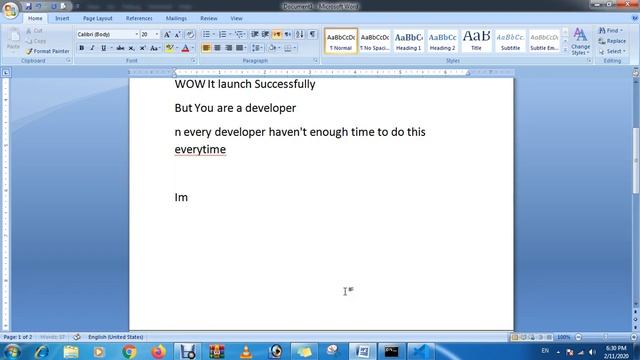Apply the text highlight color
This screenshot has height=360, width=640.
[169, 48]
